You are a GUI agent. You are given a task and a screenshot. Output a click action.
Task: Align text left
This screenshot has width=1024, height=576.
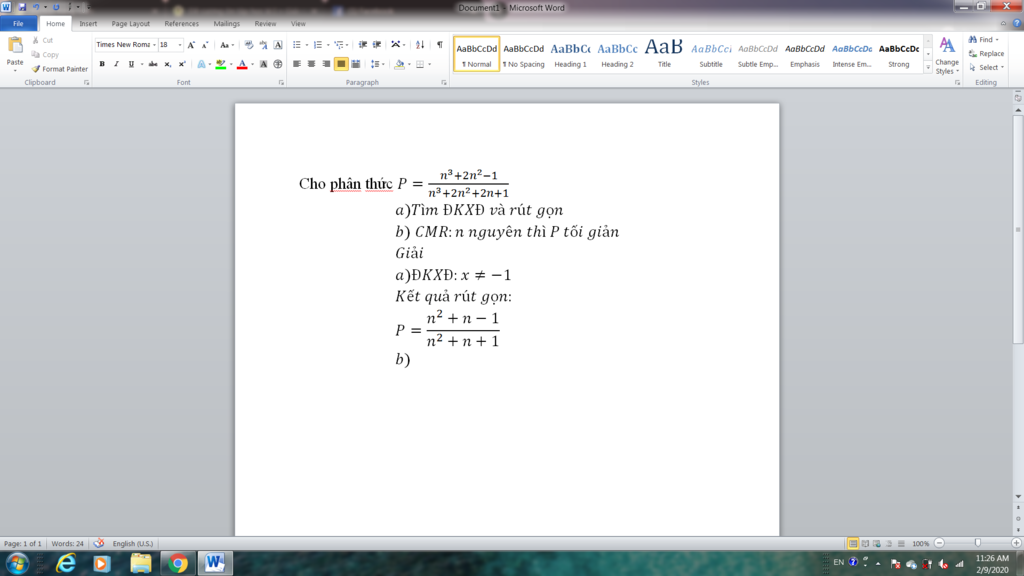click(297, 64)
